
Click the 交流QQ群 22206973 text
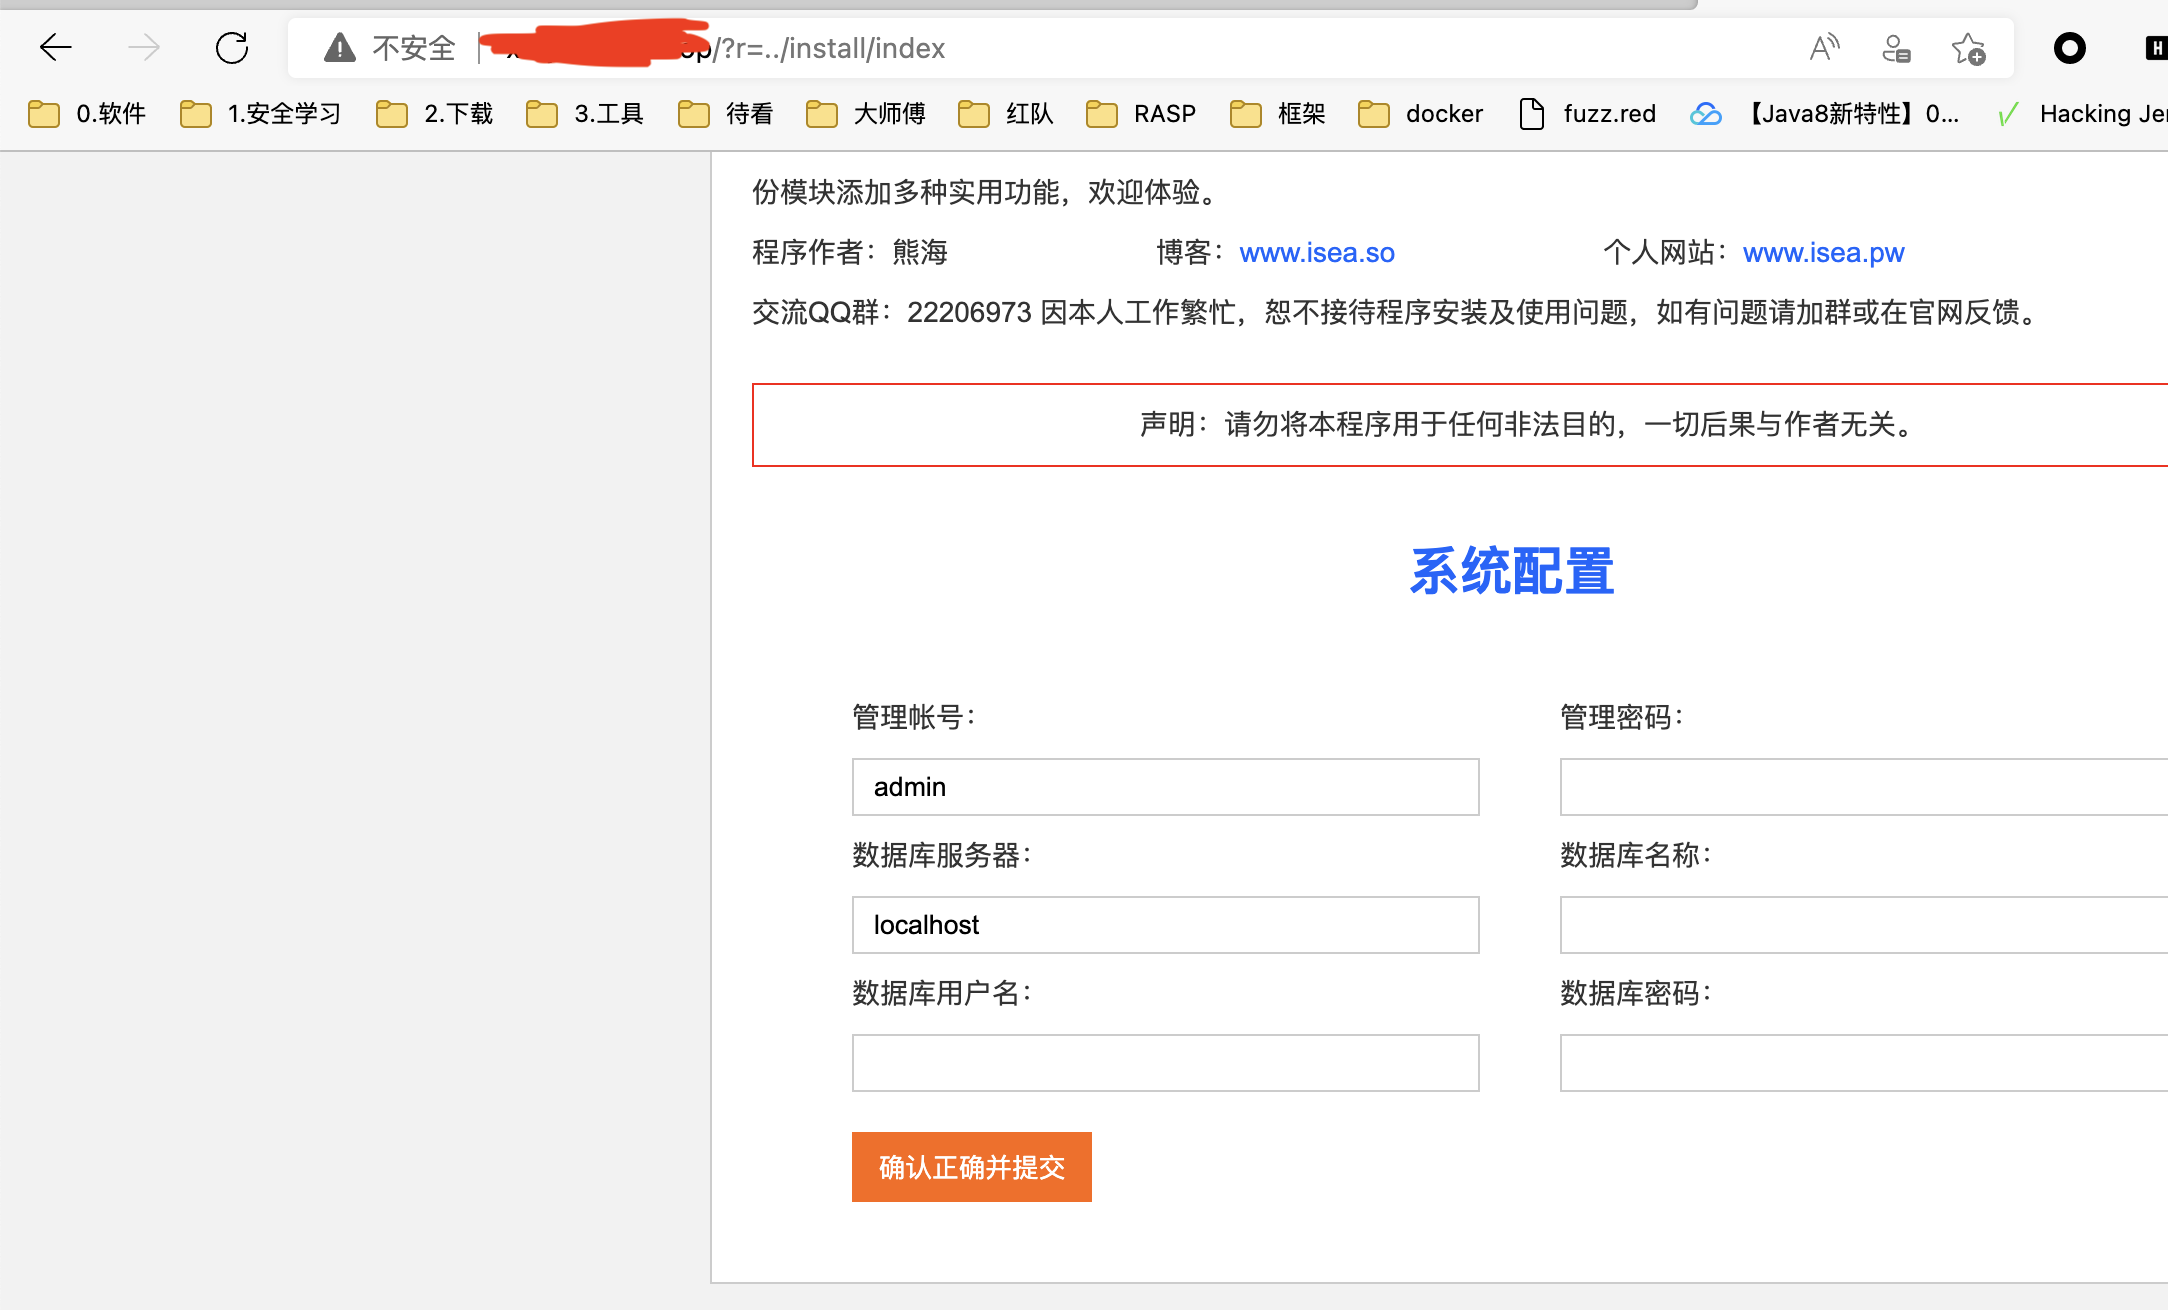(891, 312)
